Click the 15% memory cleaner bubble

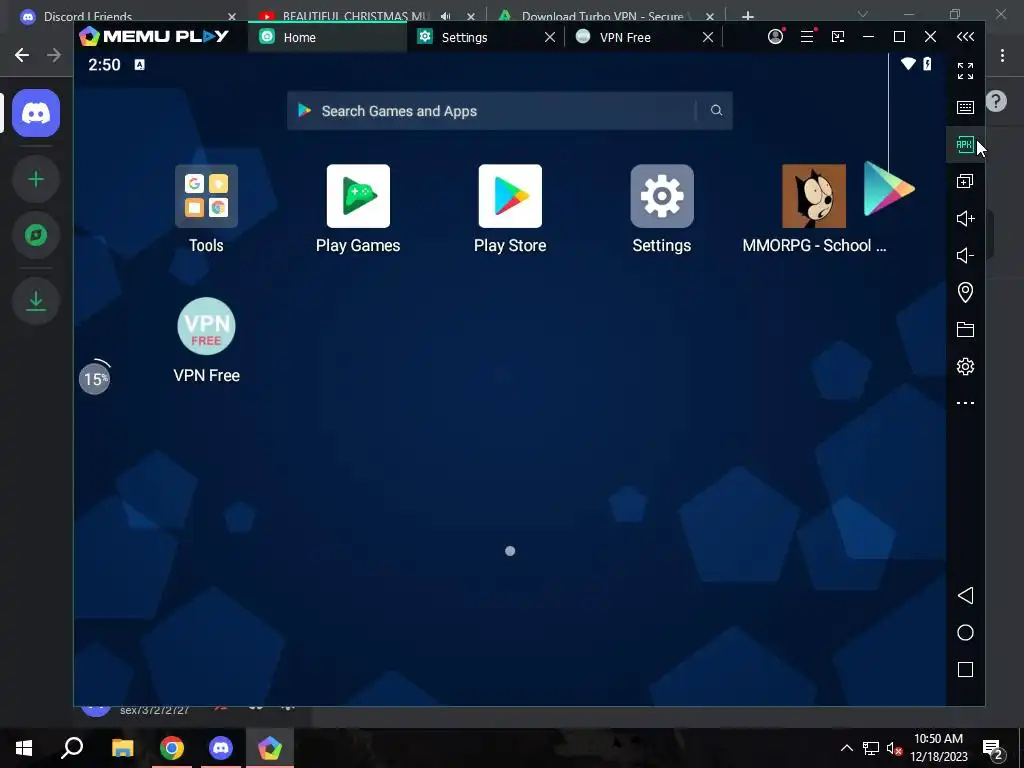(95, 378)
